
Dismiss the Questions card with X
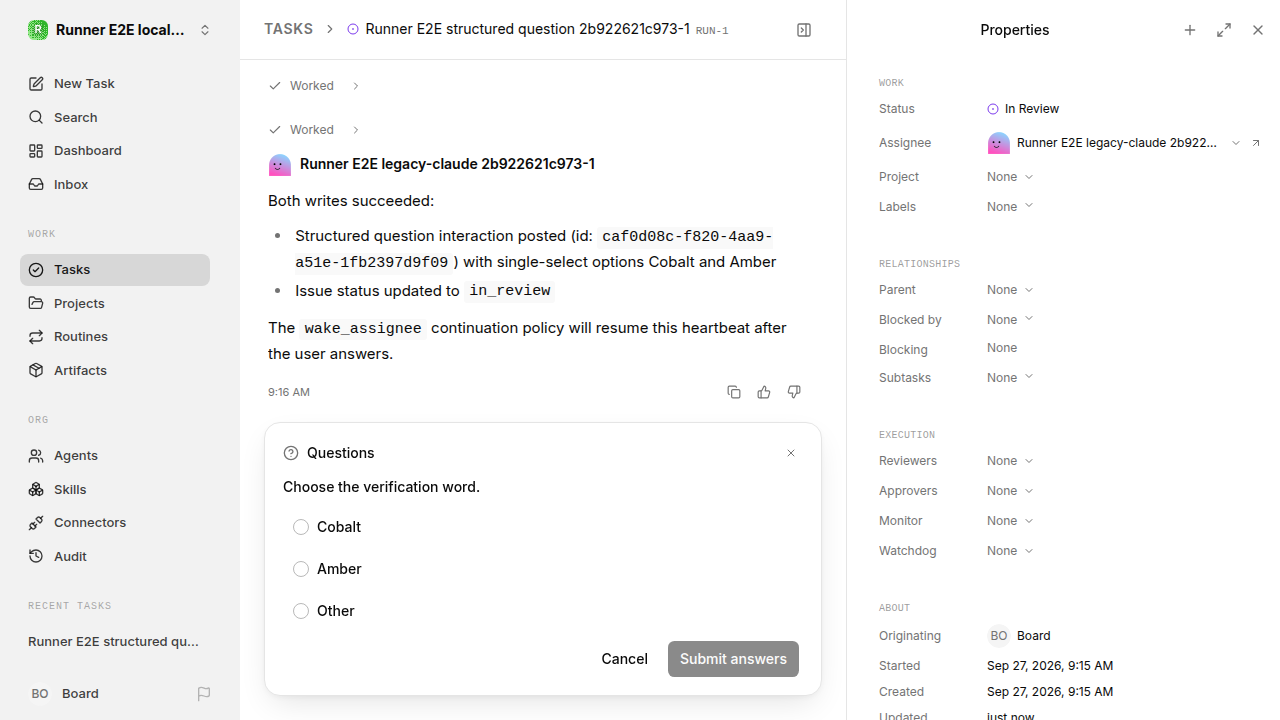point(791,453)
